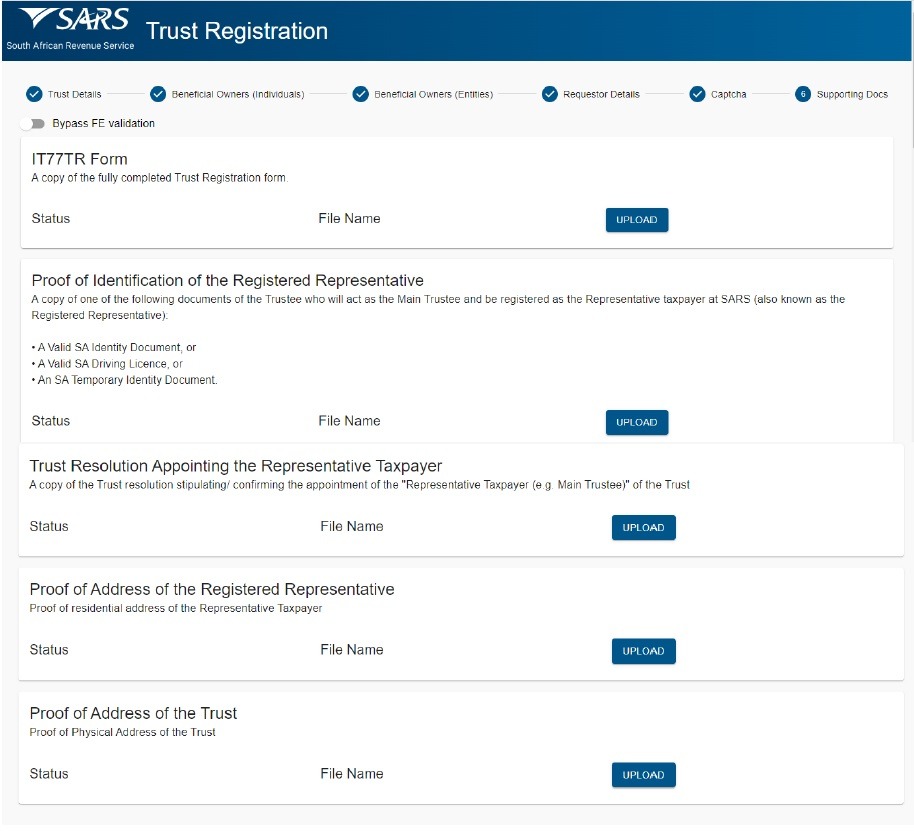The image size is (914, 833).
Task: Open Beneficial Owners (Entities) step label
Action: pyautogui.click(x=433, y=94)
